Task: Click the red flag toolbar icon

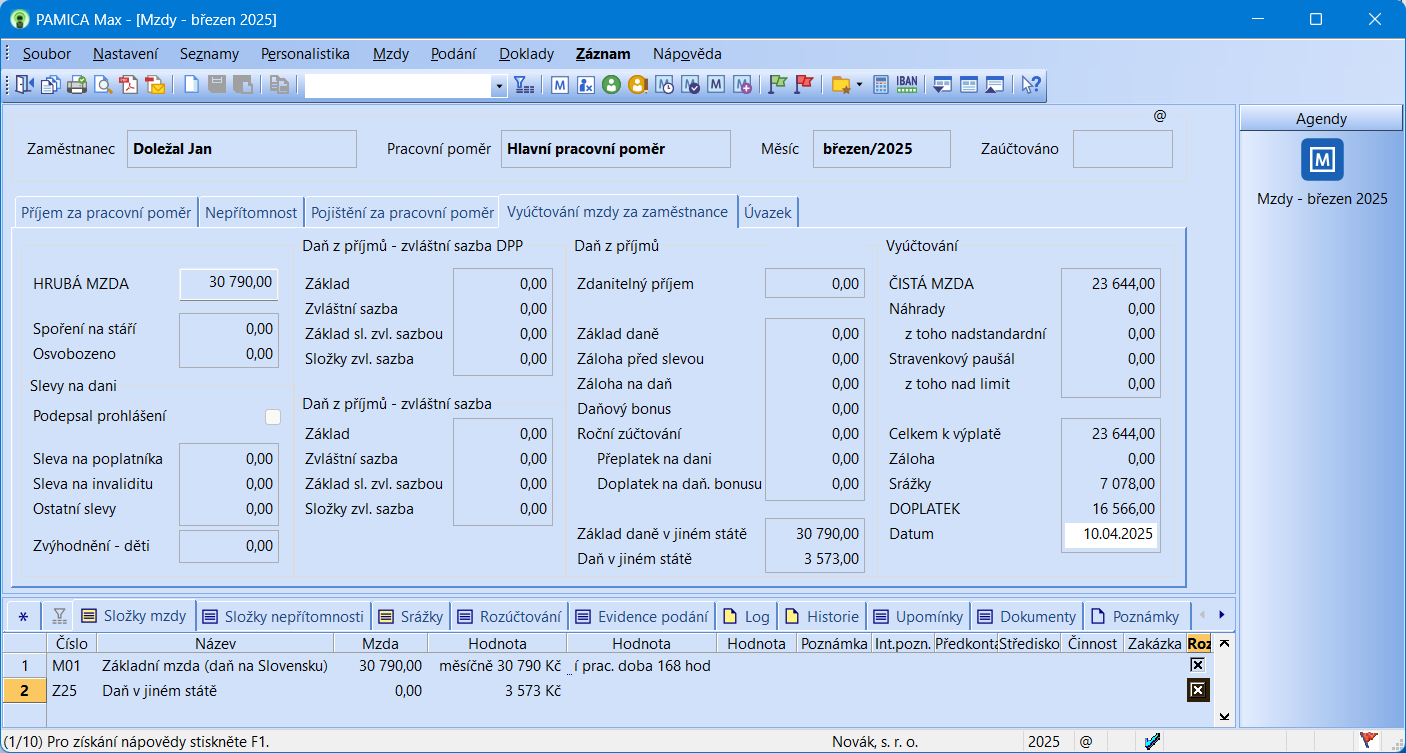Action: click(x=803, y=86)
